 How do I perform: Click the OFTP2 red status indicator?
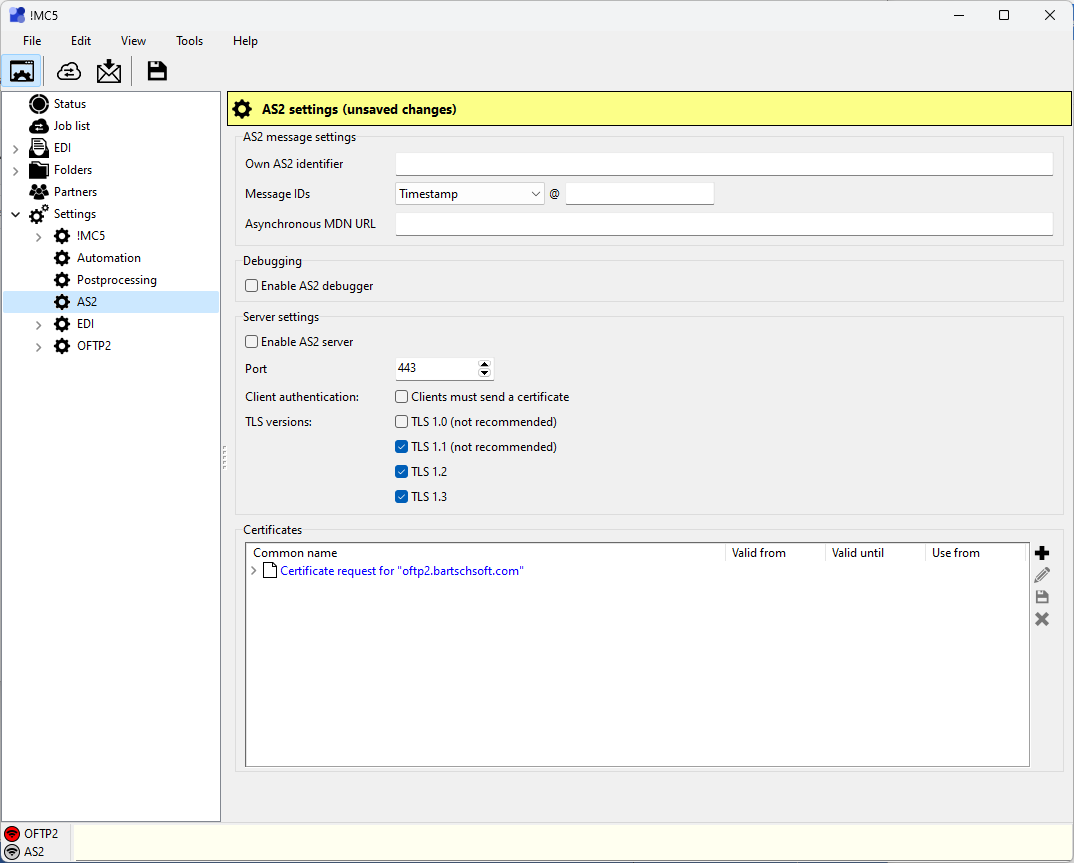coord(12,834)
